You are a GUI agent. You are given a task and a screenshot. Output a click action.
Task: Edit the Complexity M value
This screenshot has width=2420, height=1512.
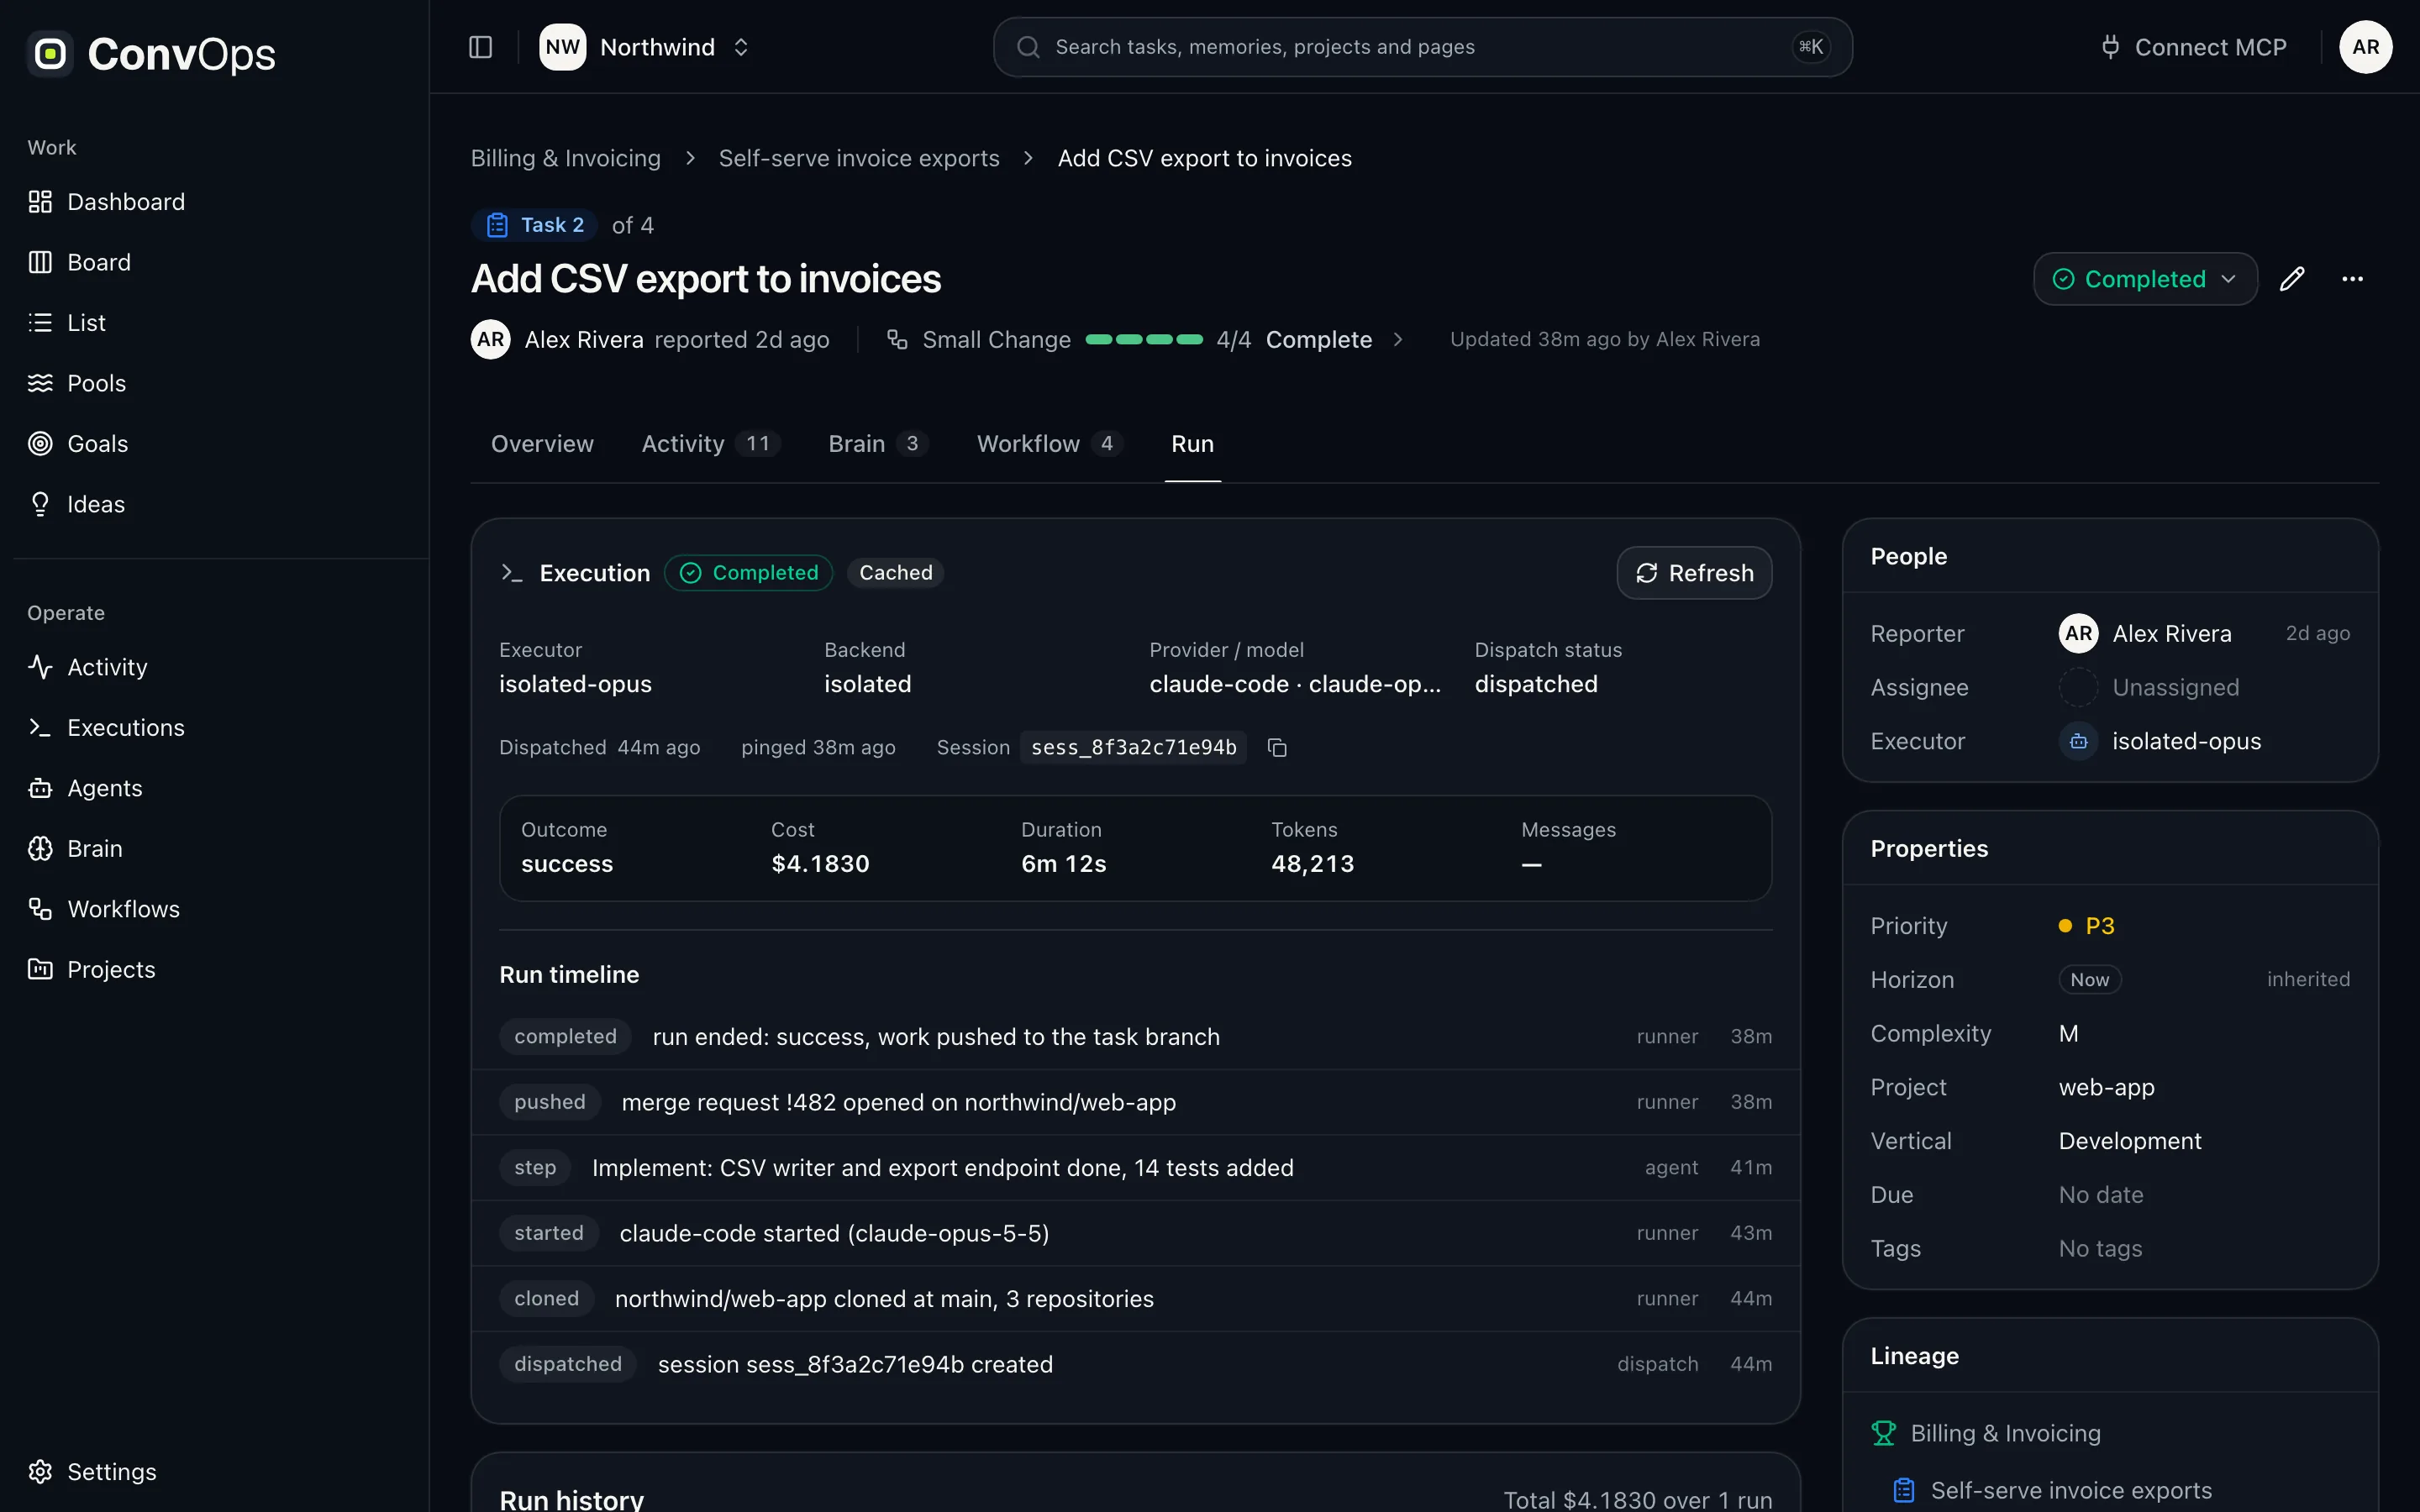point(2068,1034)
